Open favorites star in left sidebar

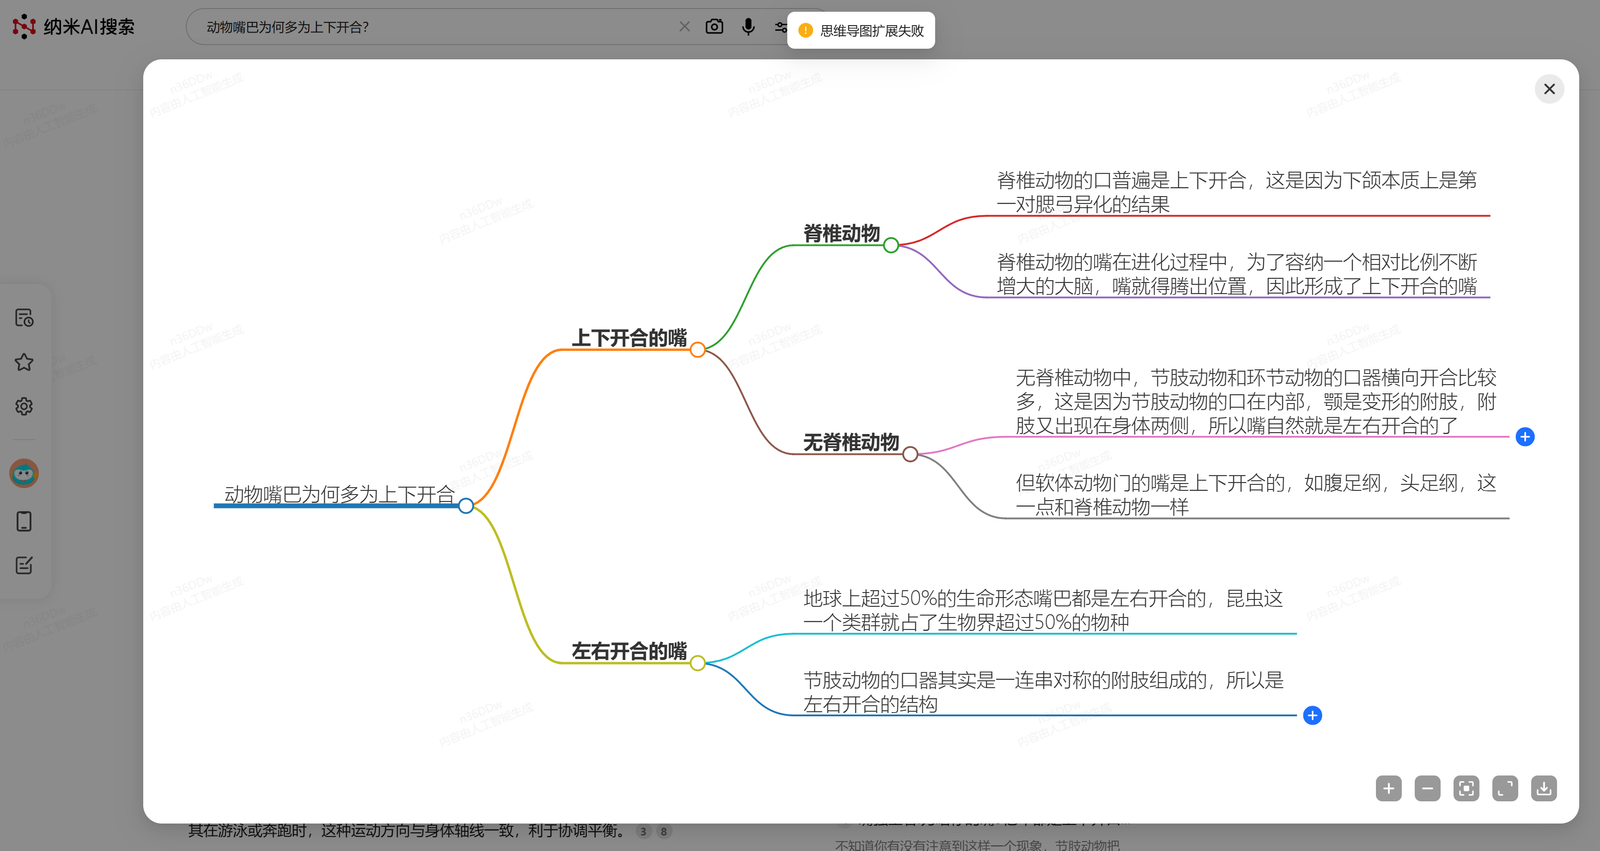[x=24, y=362]
